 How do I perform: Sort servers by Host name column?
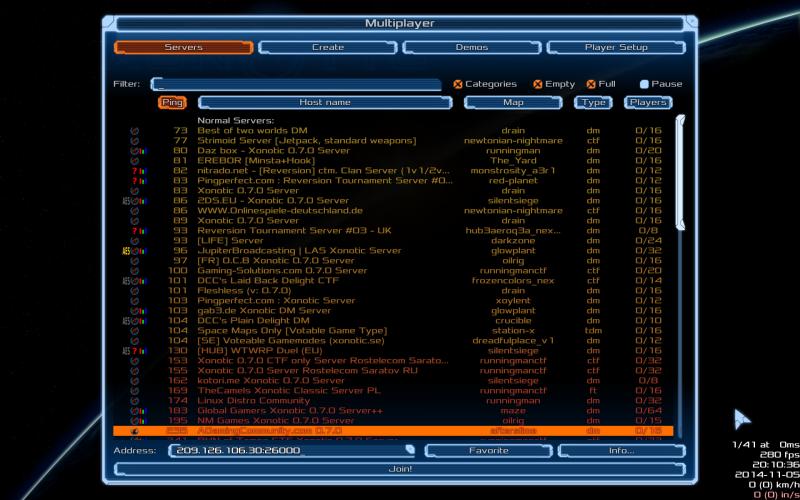[324, 102]
